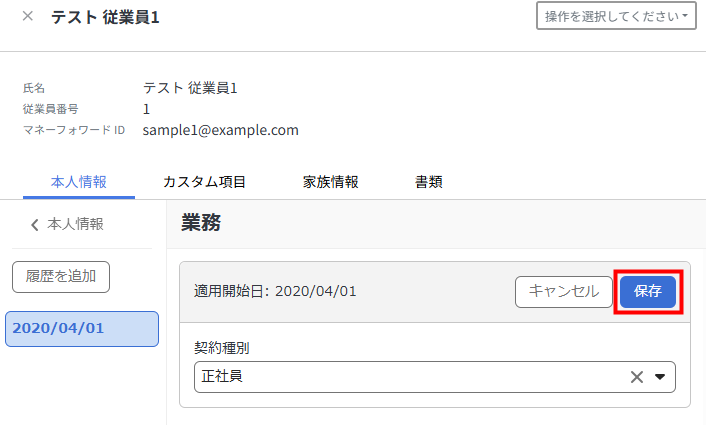Open the カスタム項目 tab

point(204,182)
